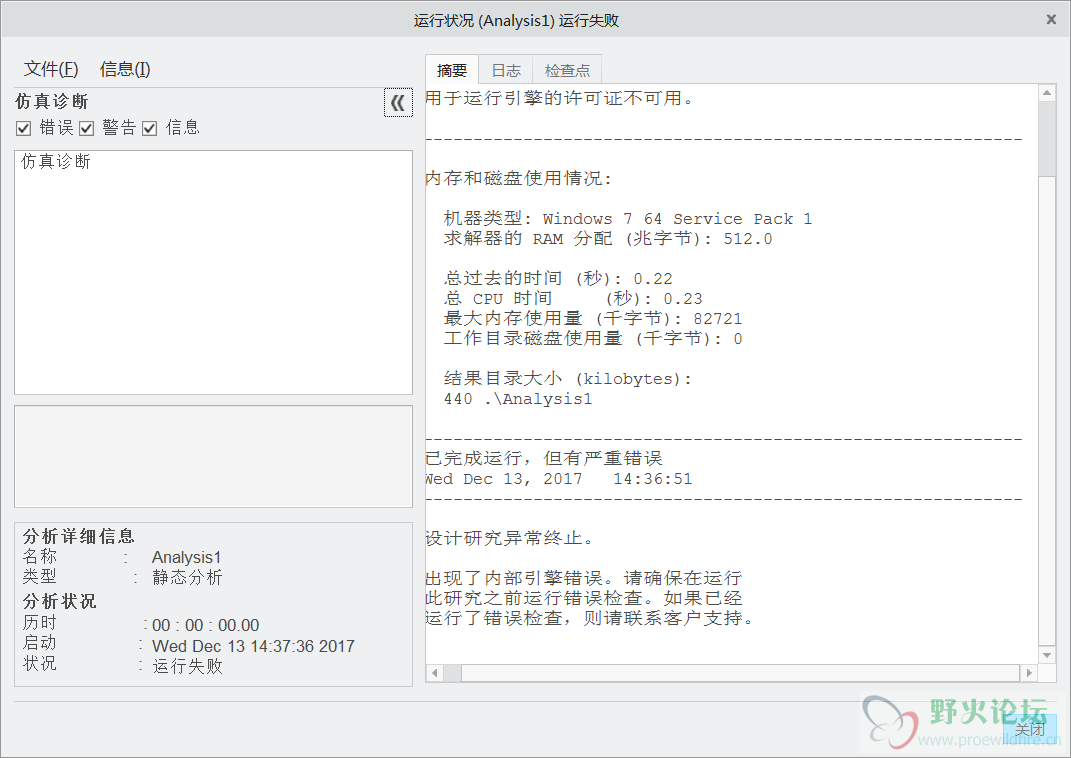The width and height of the screenshot is (1071, 758).
Task: Click the 运行失败 status value in 分析状况
Action: 187,666
